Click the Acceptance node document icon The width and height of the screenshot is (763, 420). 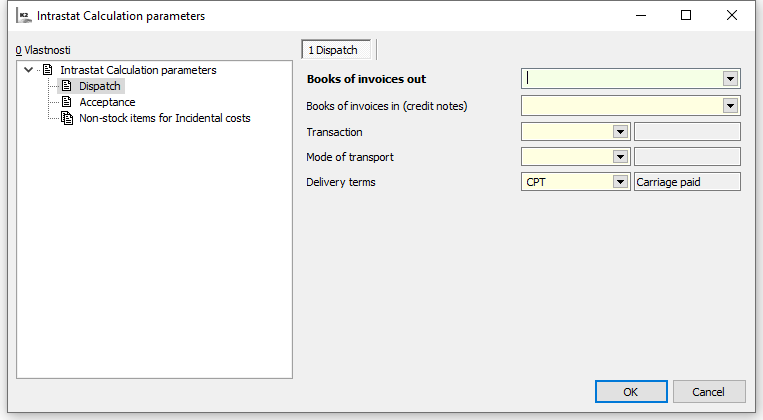click(x=67, y=102)
